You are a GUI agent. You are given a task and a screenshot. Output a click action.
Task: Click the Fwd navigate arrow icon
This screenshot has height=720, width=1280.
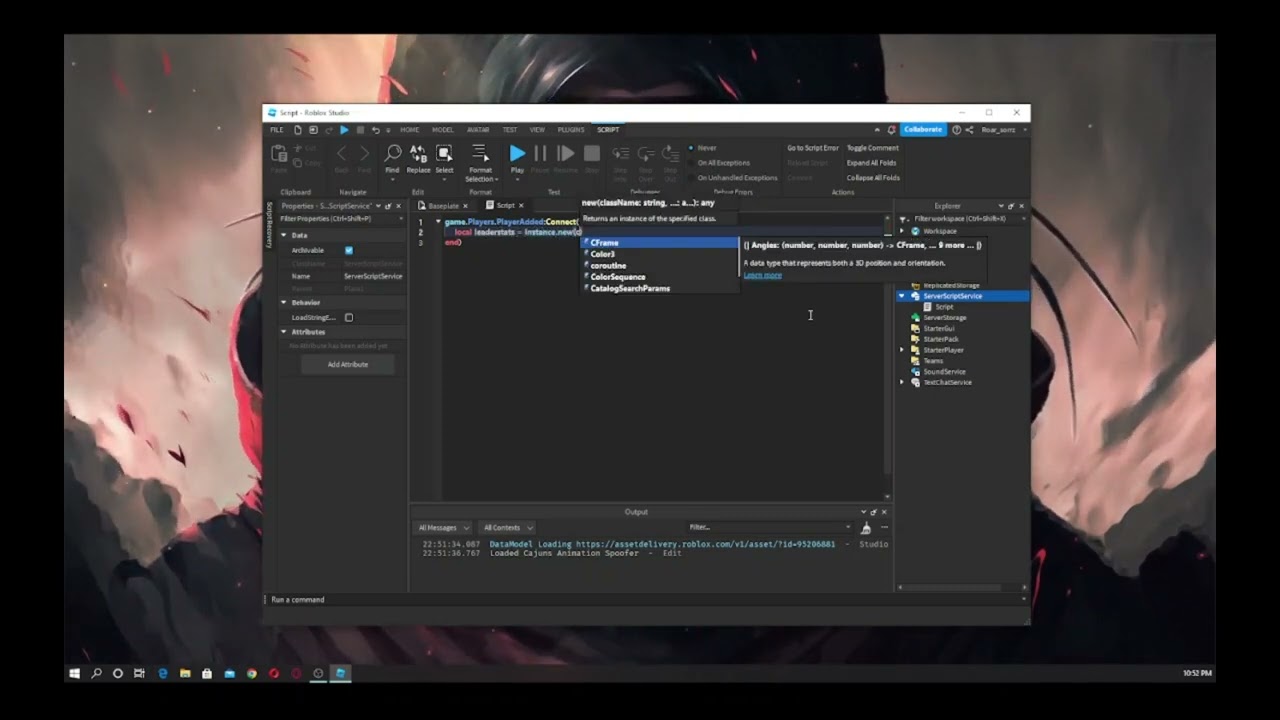coord(364,153)
